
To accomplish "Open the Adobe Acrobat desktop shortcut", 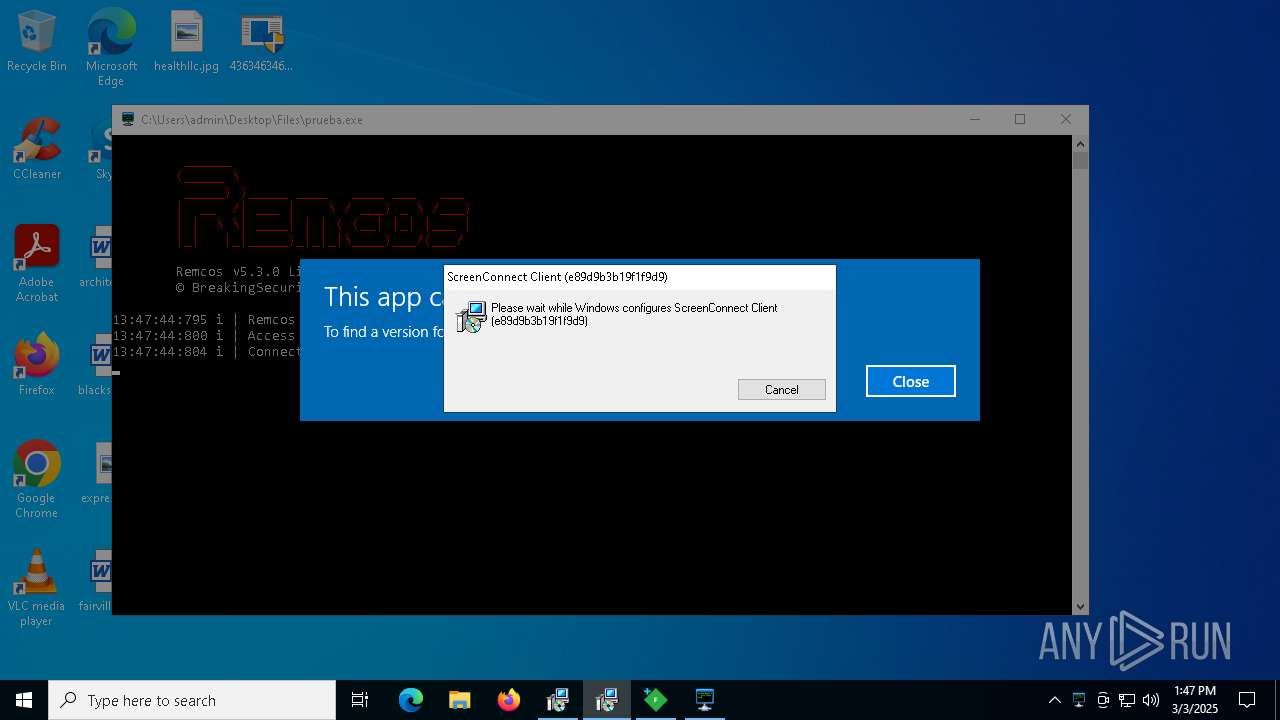I will click(x=37, y=264).
